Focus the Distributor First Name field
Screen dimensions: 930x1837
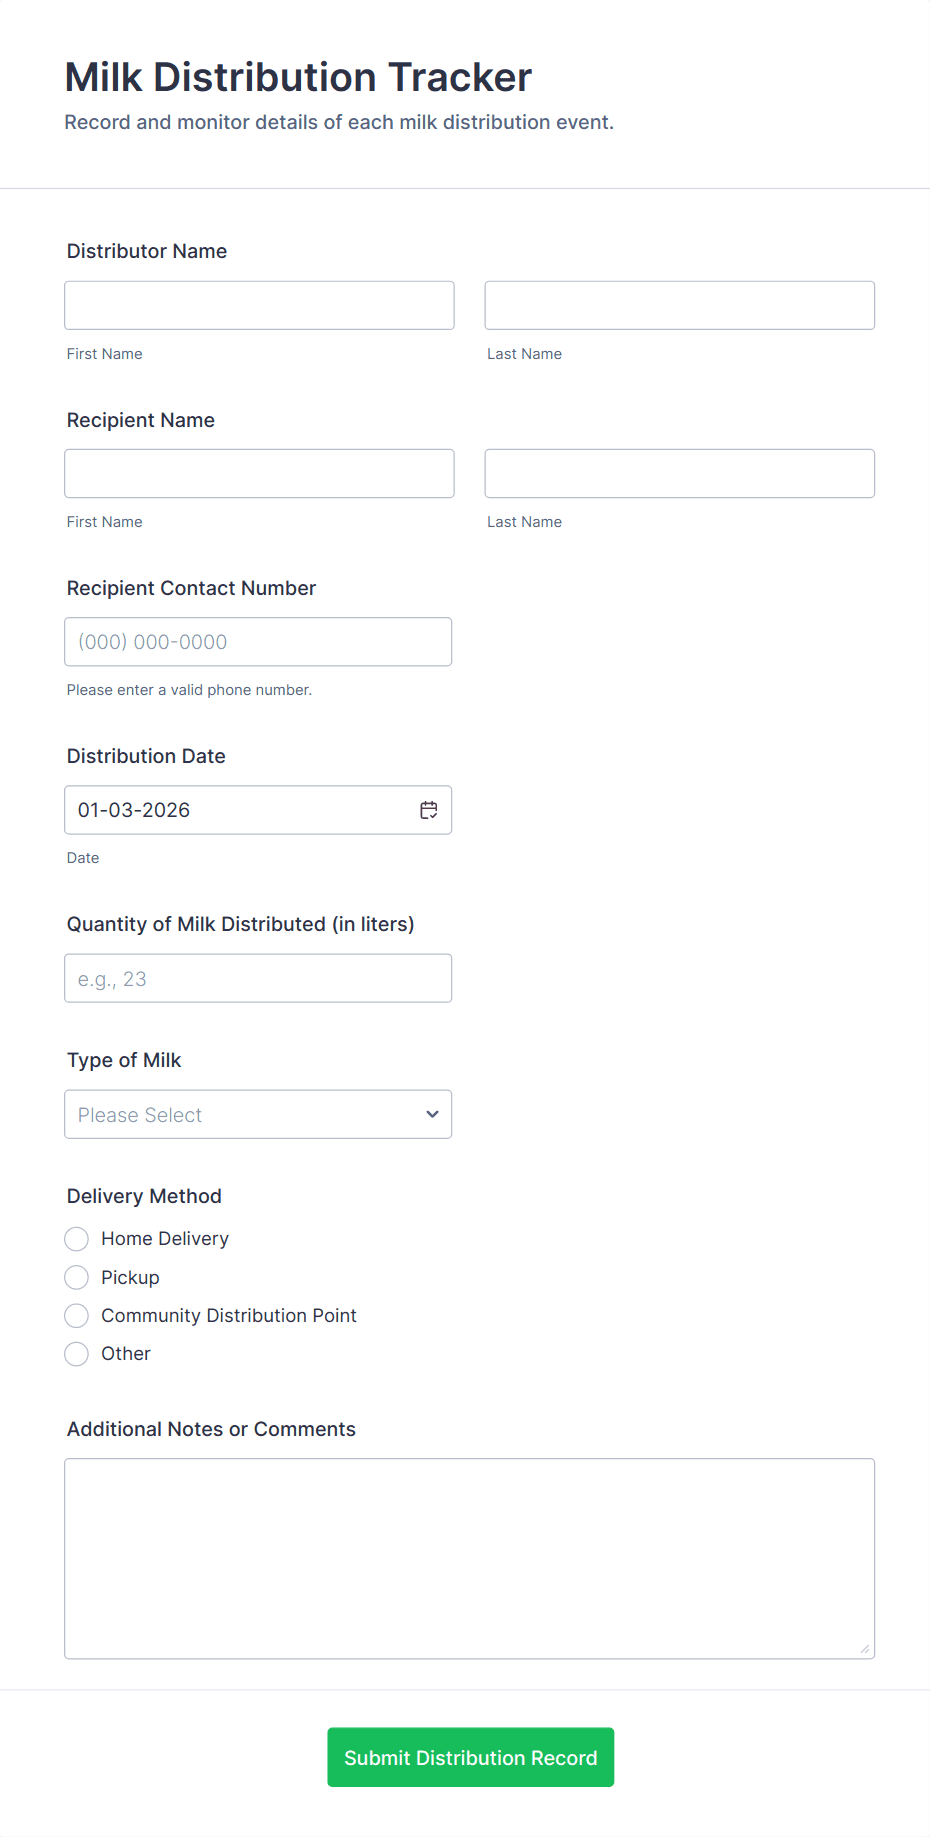(259, 305)
